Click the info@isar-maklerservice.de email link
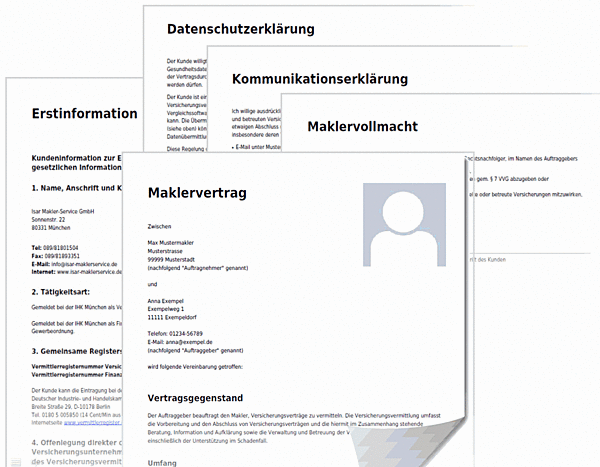 point(75,263)
